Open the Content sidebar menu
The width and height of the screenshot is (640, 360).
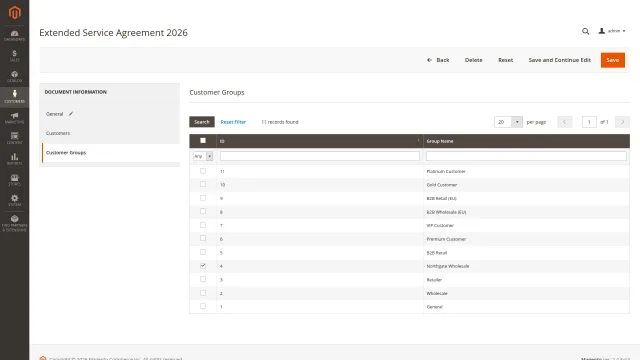(x=15, y=138)
